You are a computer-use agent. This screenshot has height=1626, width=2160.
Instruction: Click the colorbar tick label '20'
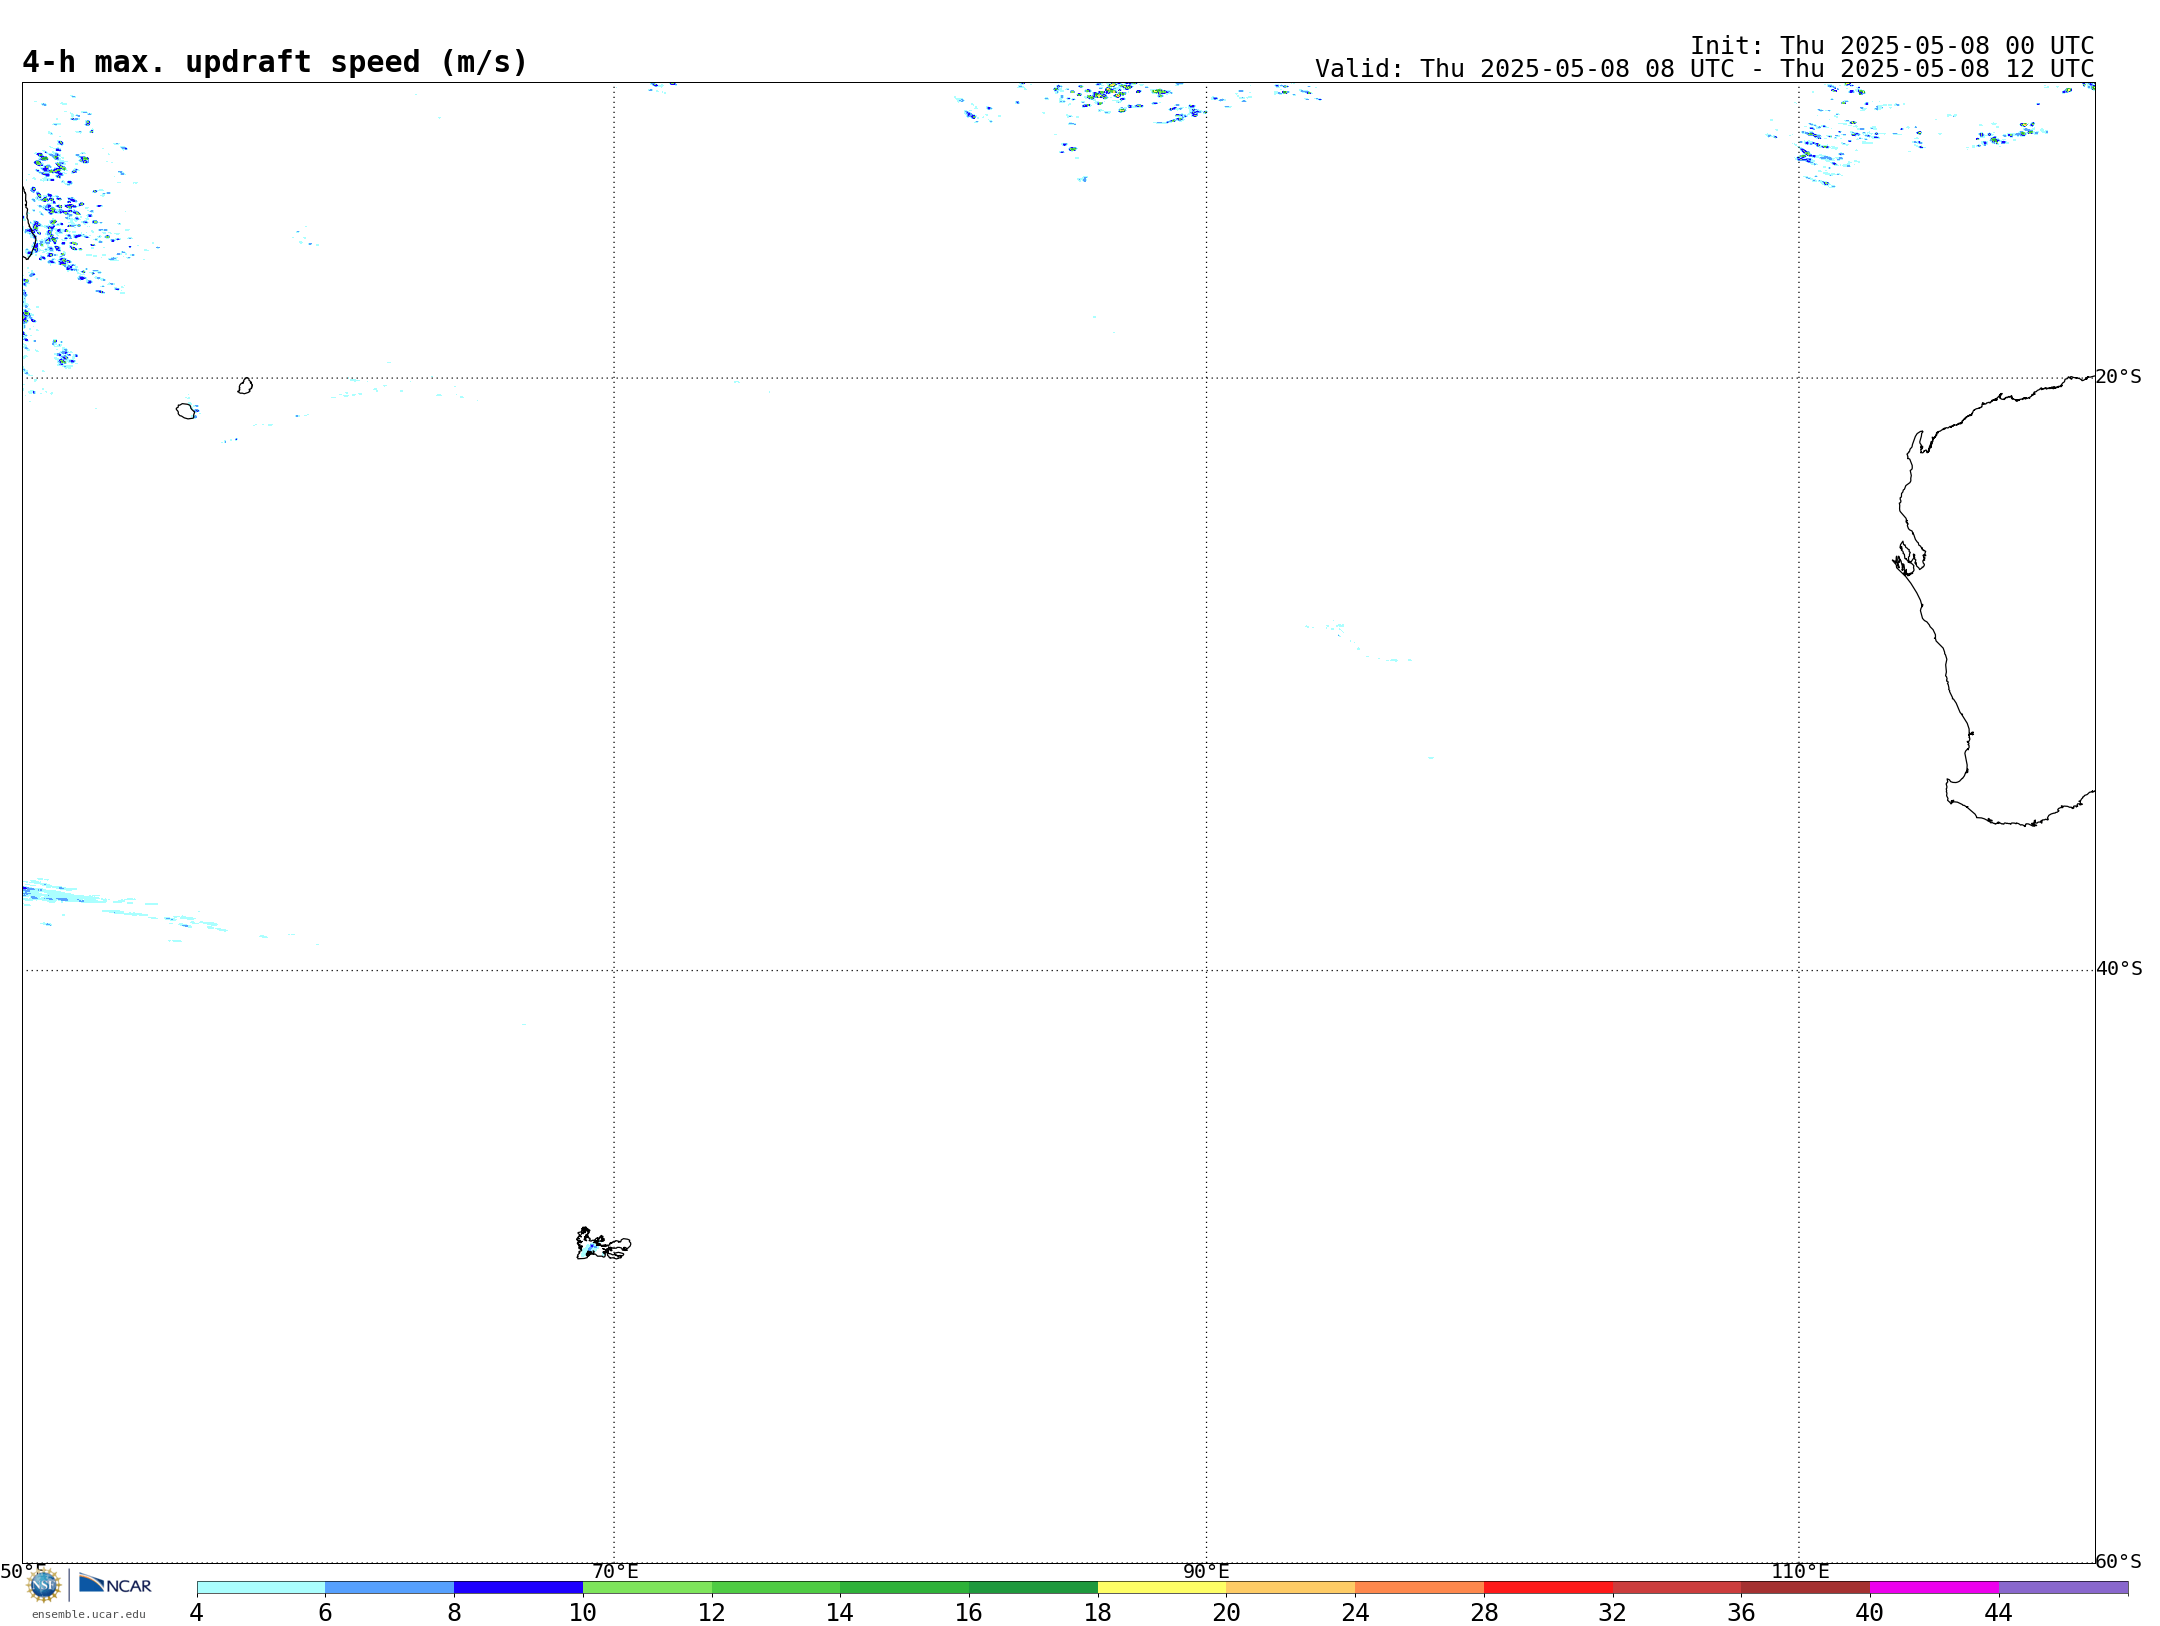(1227, 1613)
